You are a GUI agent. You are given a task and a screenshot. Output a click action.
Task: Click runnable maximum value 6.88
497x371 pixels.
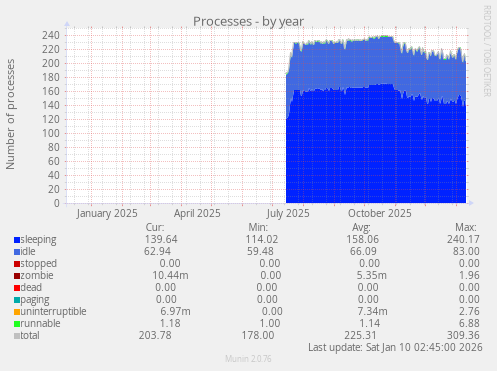point(469,323)
